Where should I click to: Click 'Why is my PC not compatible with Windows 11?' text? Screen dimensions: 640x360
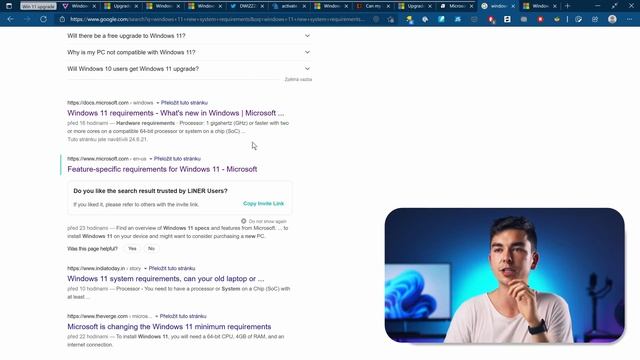coord(131,52)
